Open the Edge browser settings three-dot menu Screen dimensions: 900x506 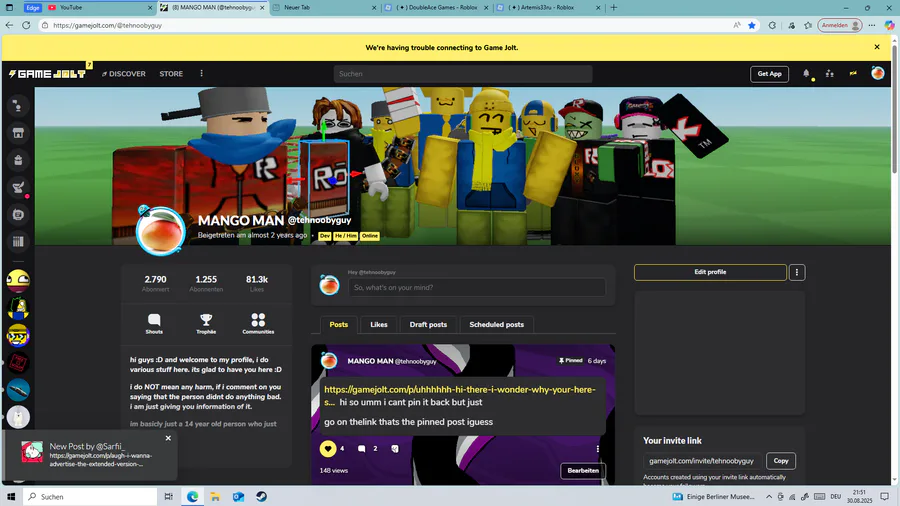pos(872,25)
